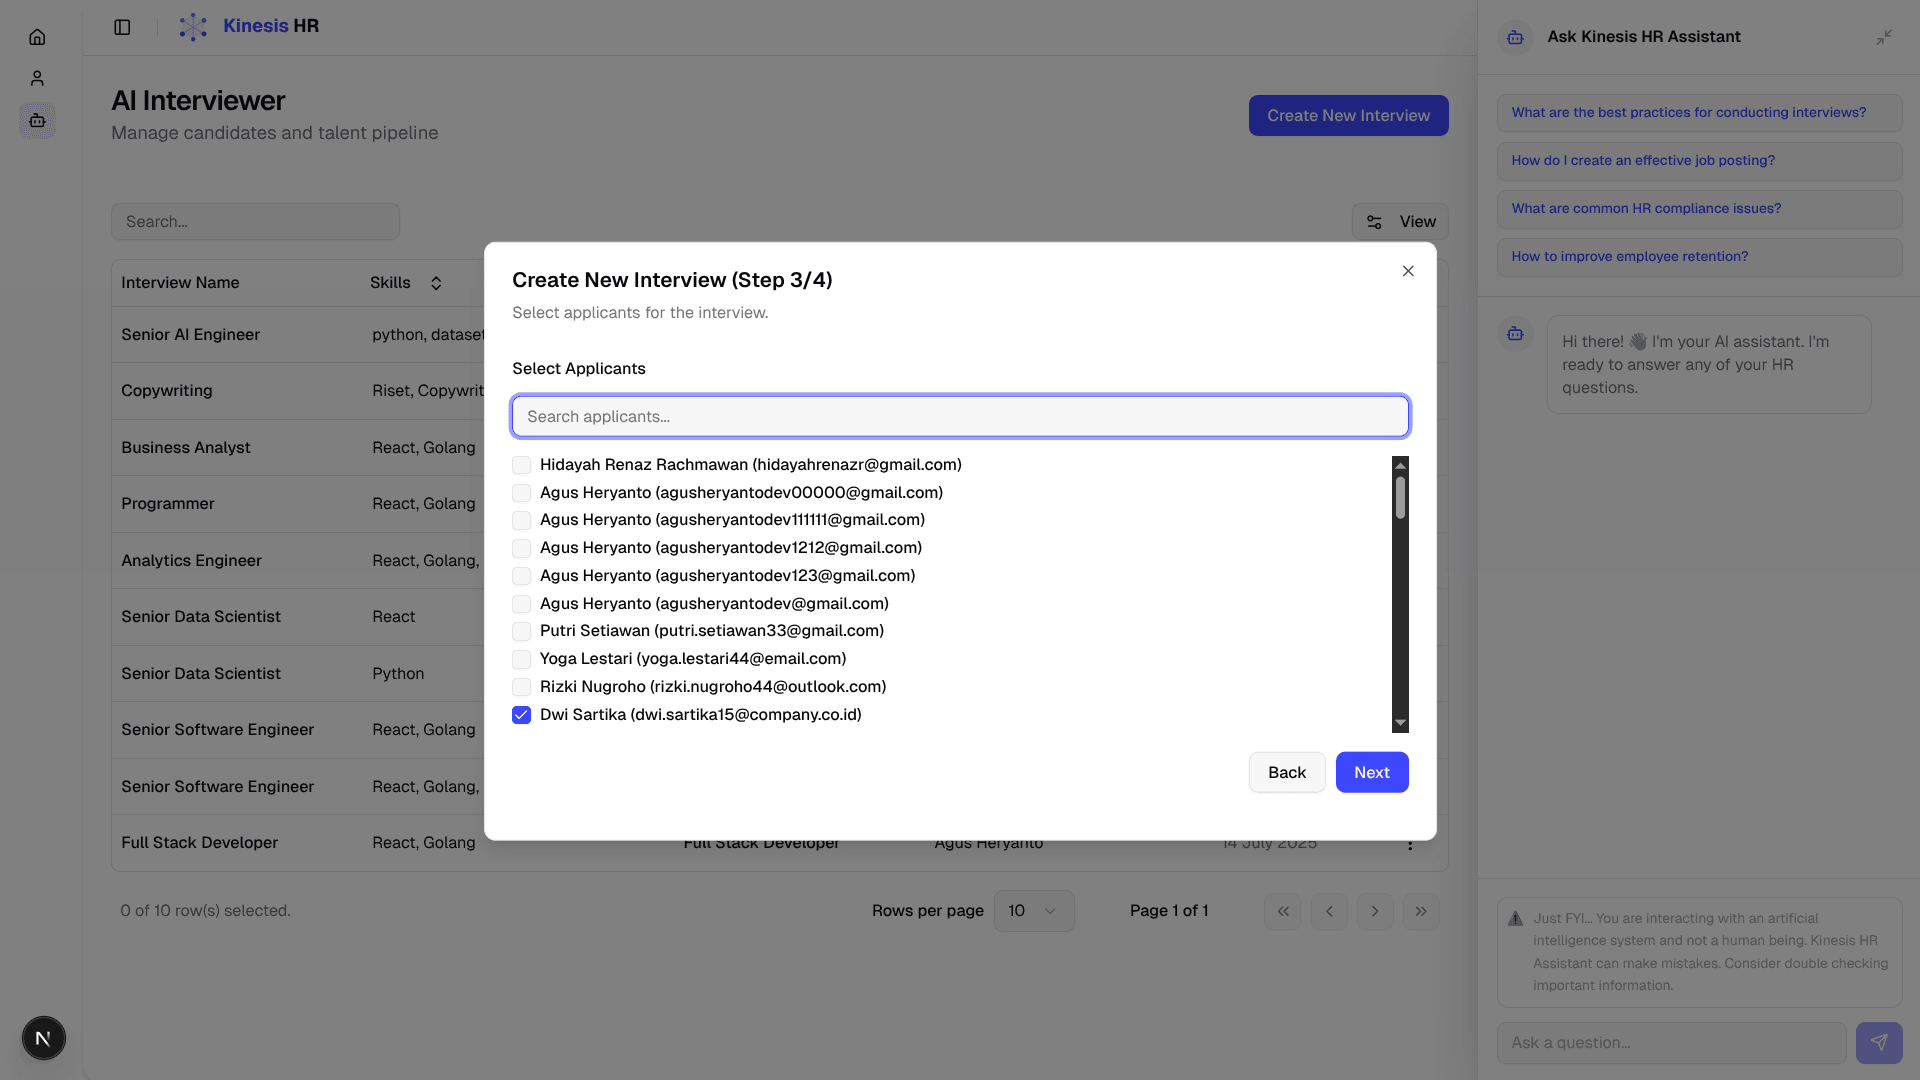Image resolution: width=1920 pixels, height=1080 pixels.
Task: Open the View columns options
Action: 1399,221
